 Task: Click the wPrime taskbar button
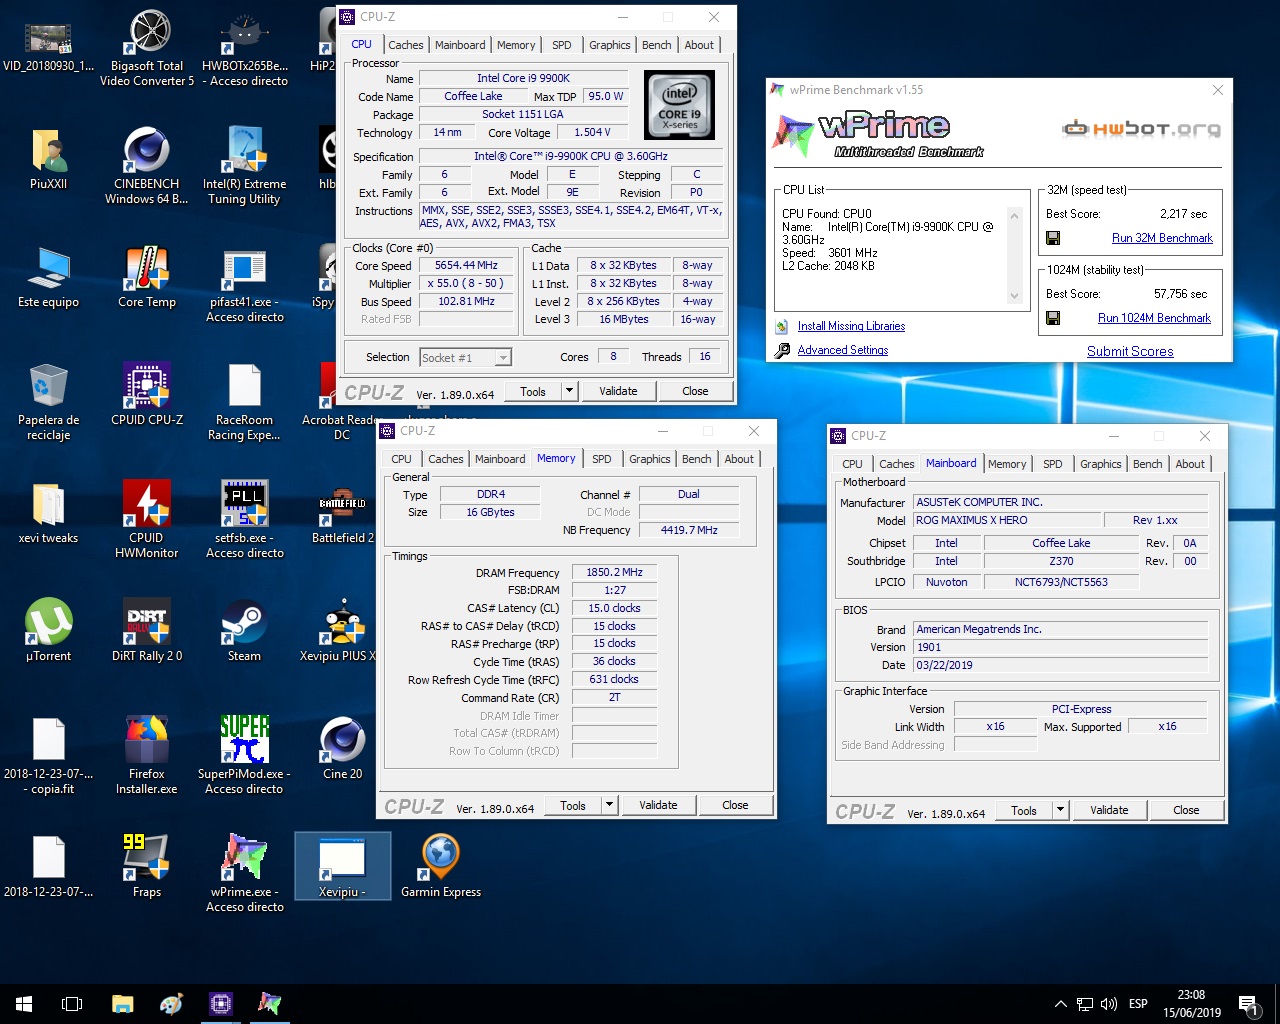click(270, 1004)
